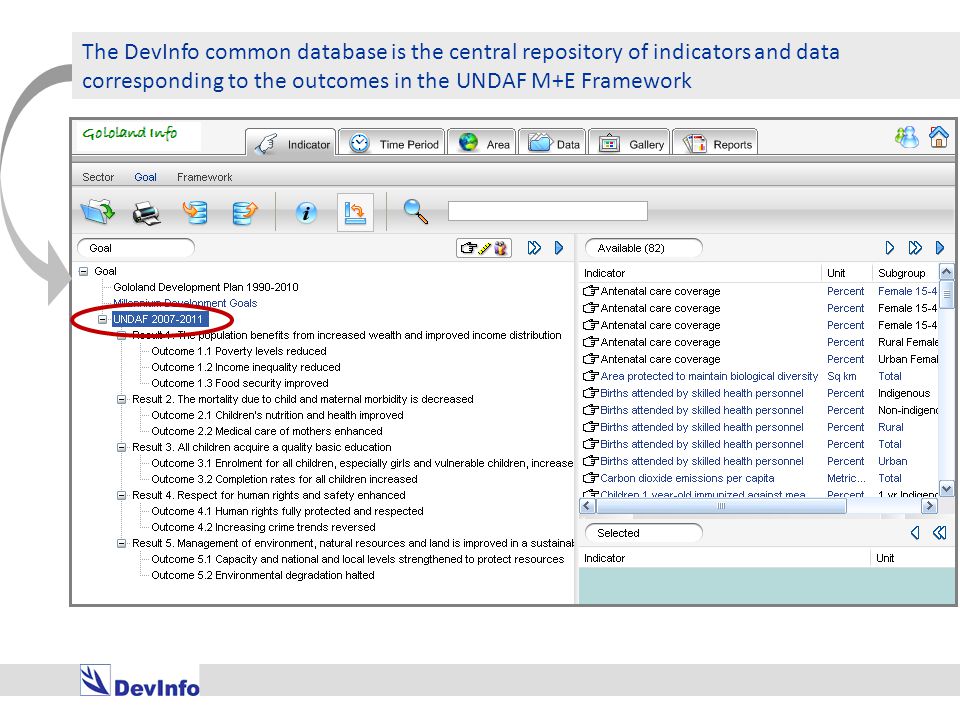
Task: Select the Sector classification
Action: coord(98,177)
